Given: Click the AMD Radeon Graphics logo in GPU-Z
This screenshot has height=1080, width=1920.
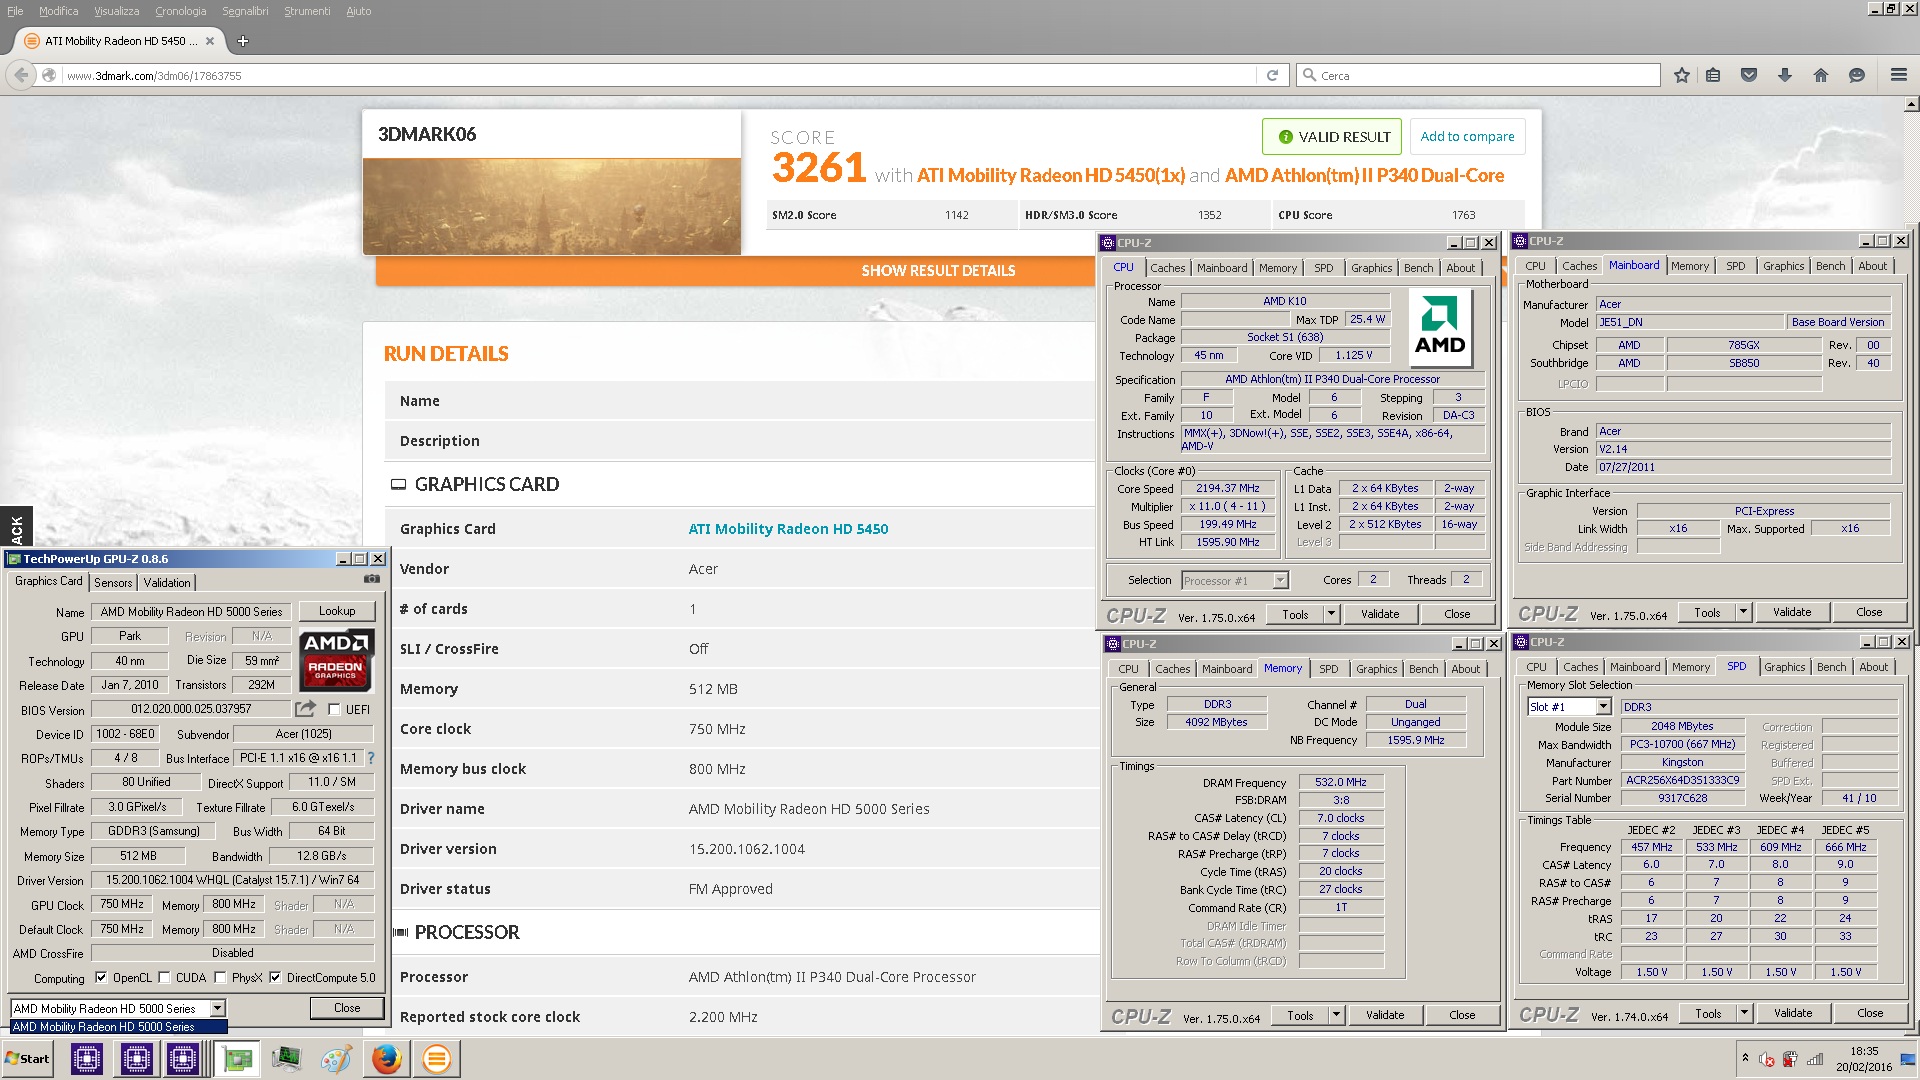Looking at the screenshot, I should 336,659.
